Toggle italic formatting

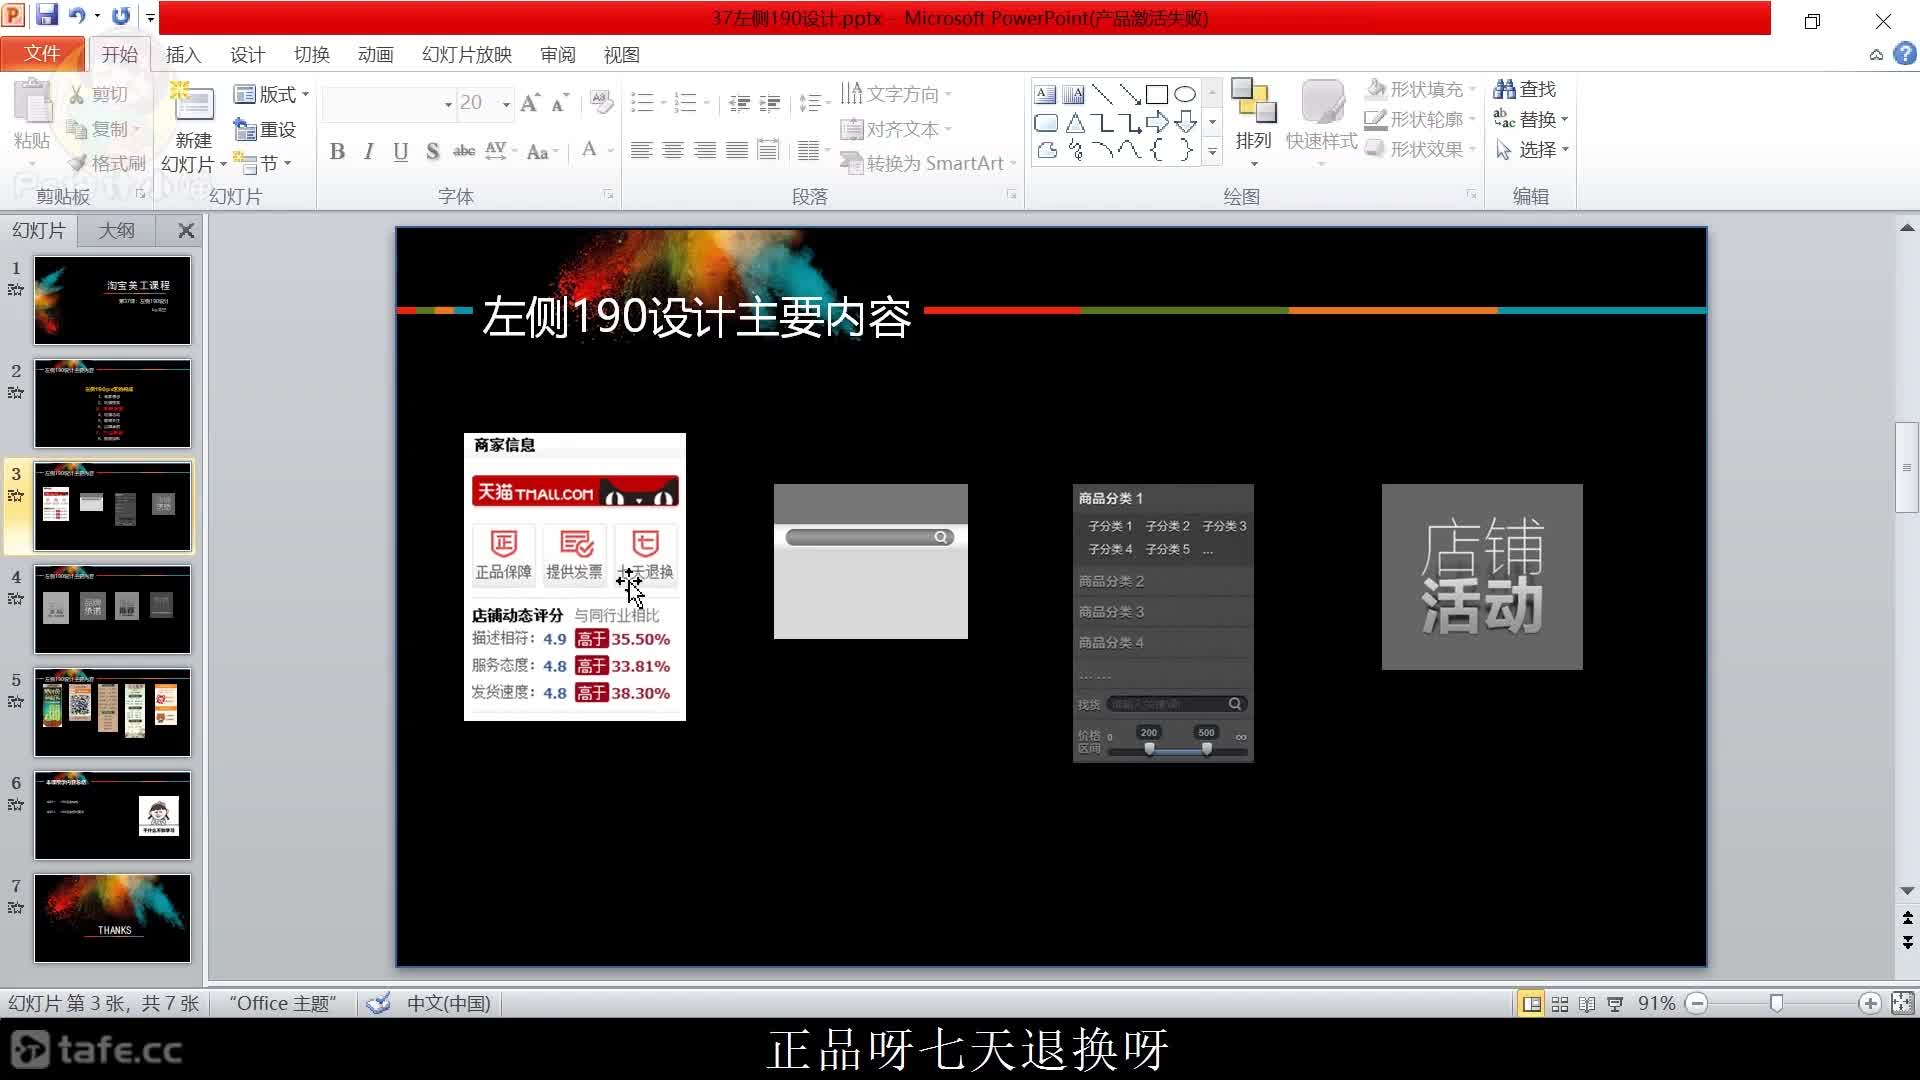click(369, 151)
